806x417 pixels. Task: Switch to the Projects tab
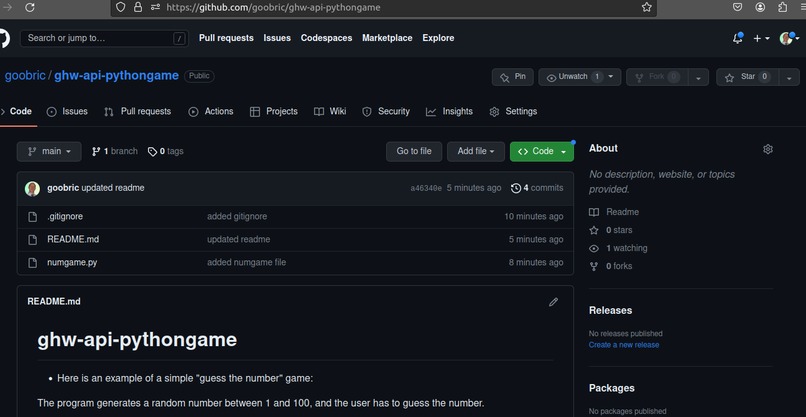point(273,111)
